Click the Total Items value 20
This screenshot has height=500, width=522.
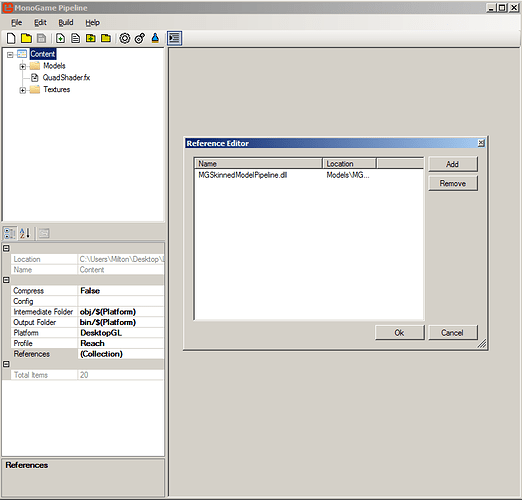point(121,375)
